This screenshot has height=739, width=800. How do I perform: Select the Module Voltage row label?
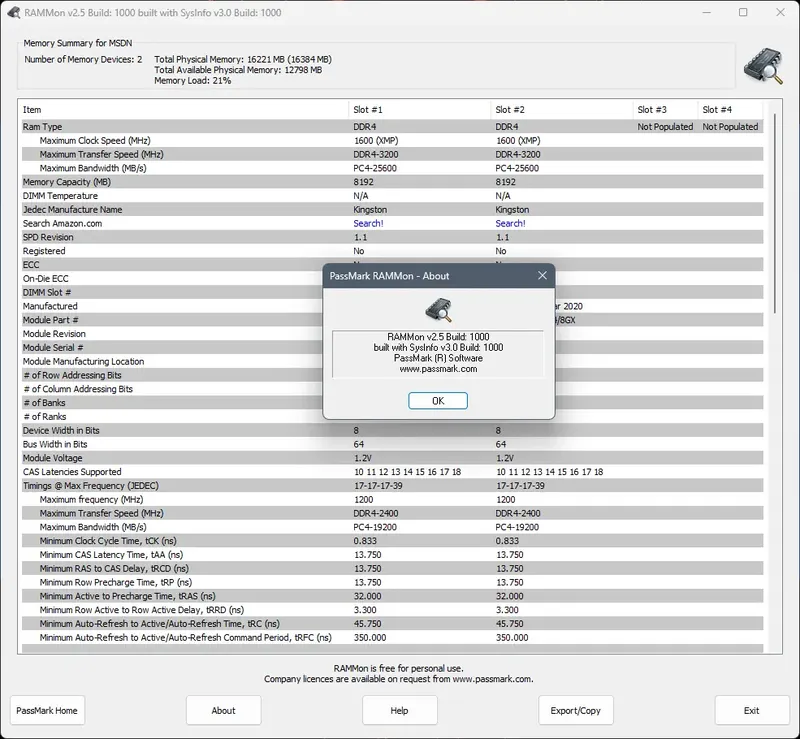pos(53,458)
